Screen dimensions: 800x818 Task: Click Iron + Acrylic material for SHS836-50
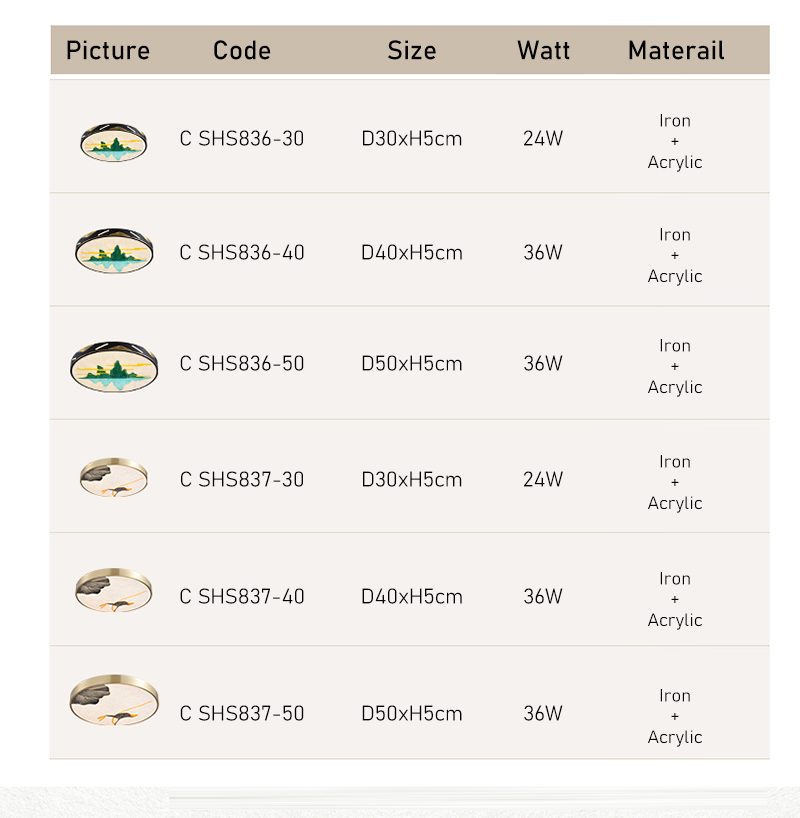coord(675,366)
